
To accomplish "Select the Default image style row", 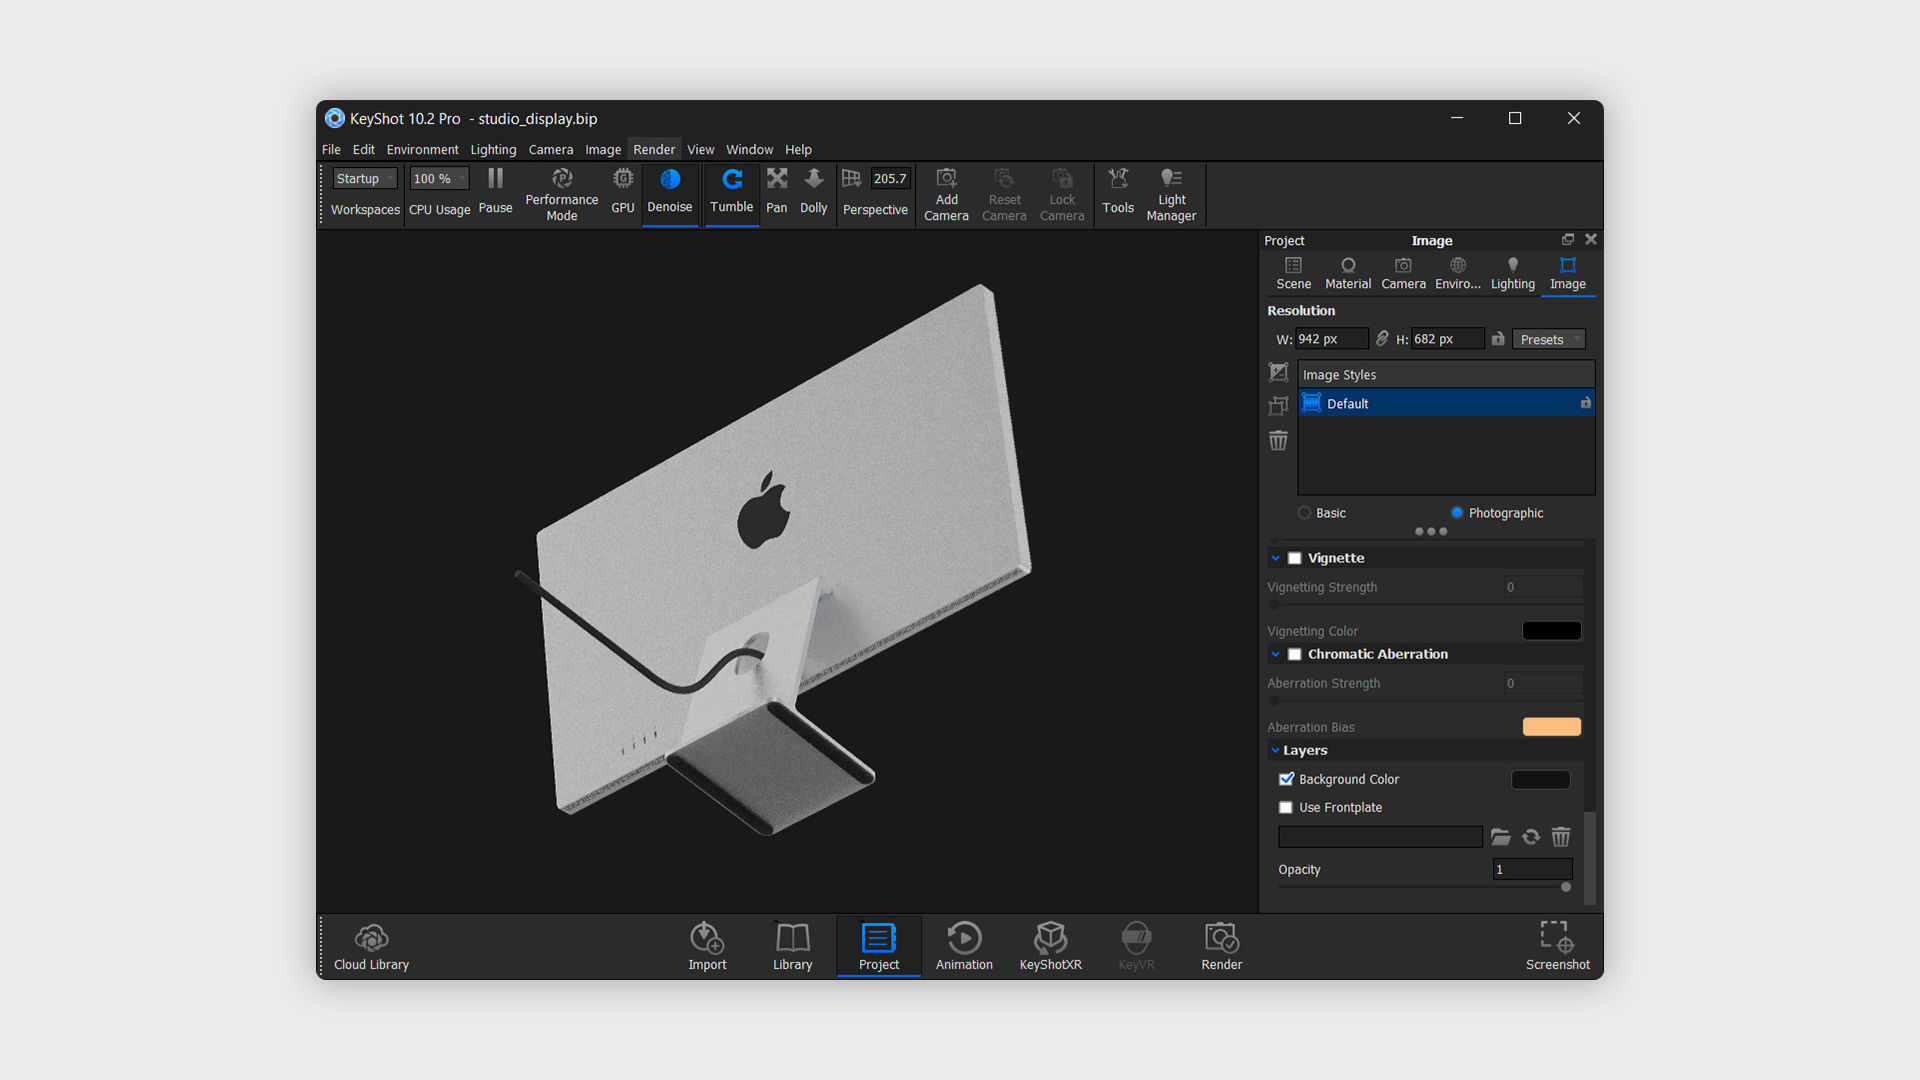I will [1446, 403].
